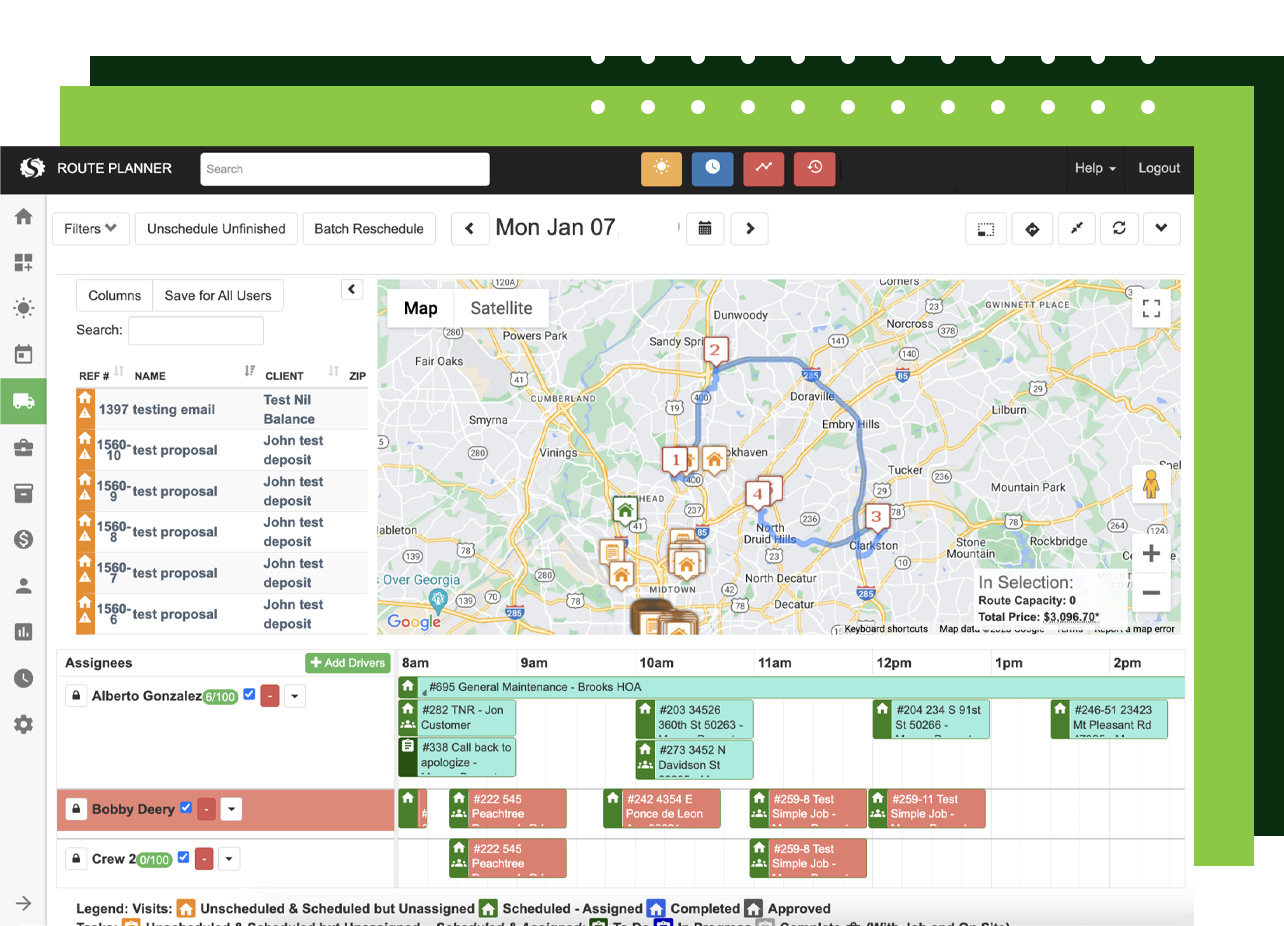Click the Add Drivers button
Screen dimensions: 1284x926
347,663
